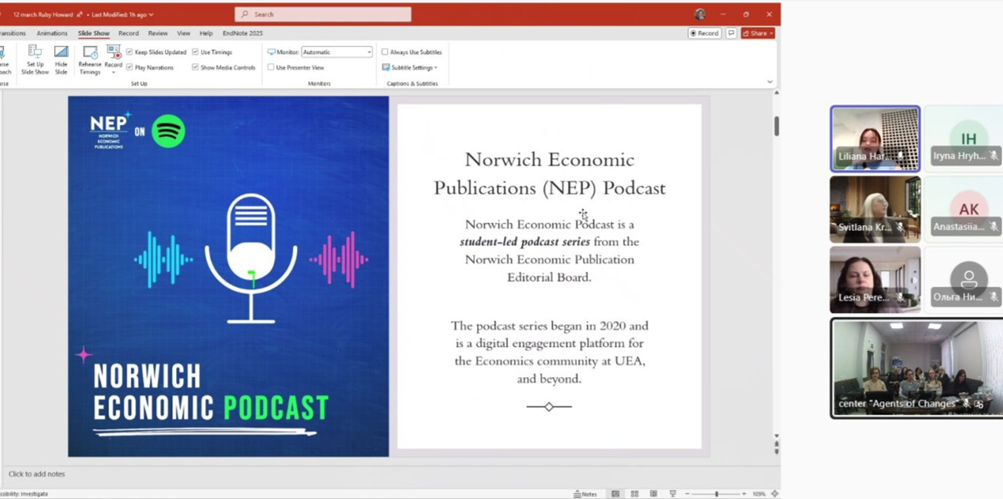Image resolution: width=1003 pixels, height=499 pixels.
Task: Switch to the Review tab
Action: [x=158, y=33]
